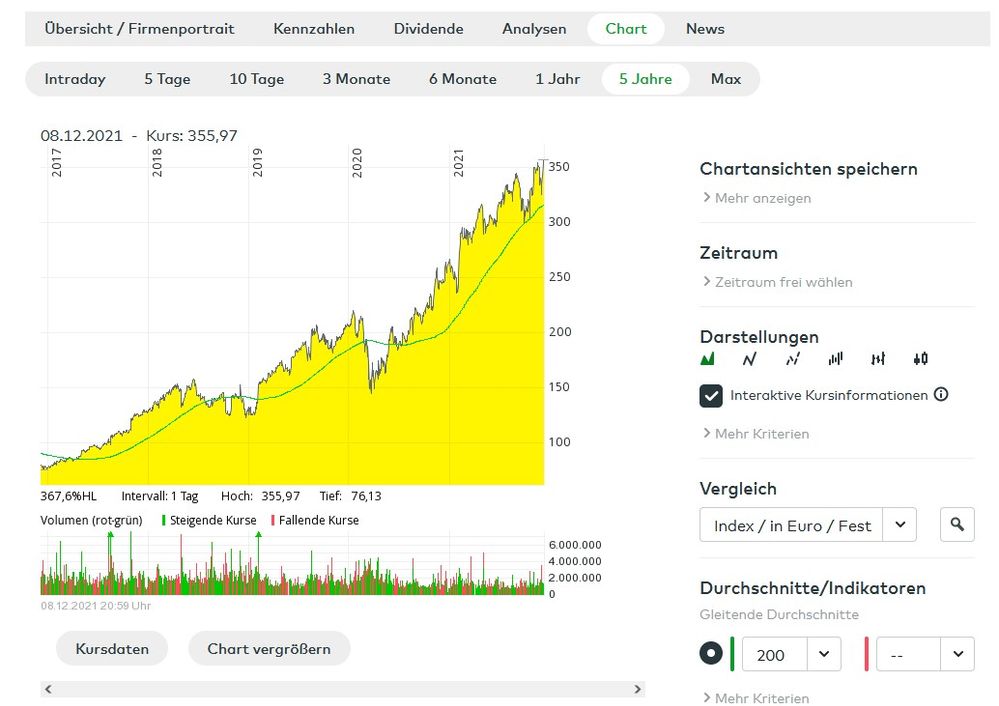Open the 200 moving average dropdown
This screenshot has height=706, width=999.
(824, 654)
